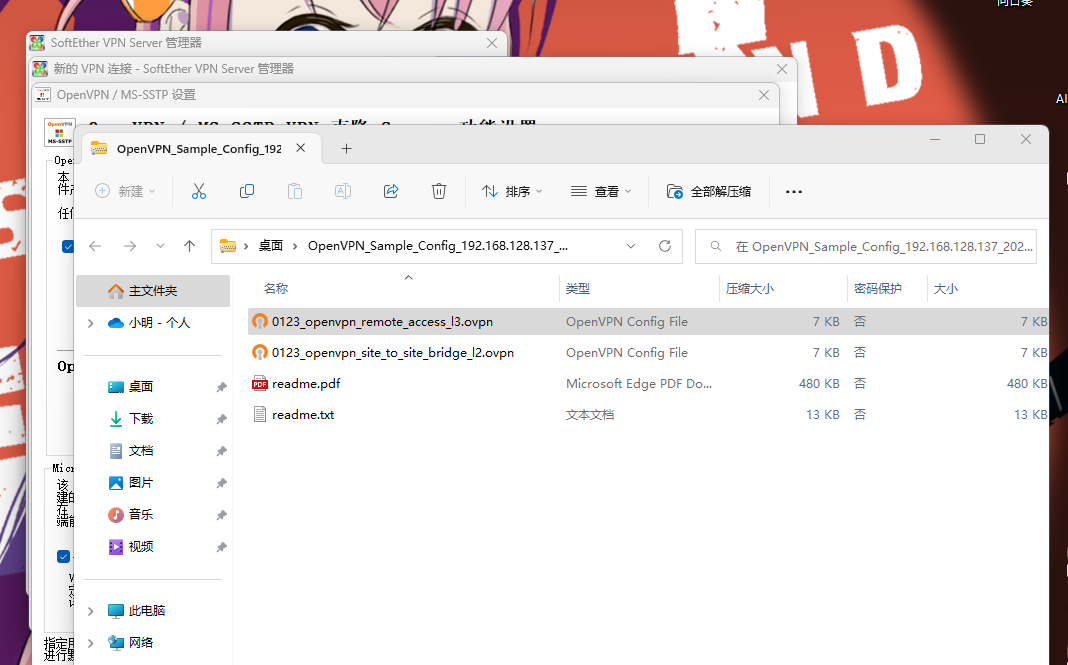Viewport: 1068px width, 665px height.
Task: Click the search box in Explorer
Action: (866, 246)
